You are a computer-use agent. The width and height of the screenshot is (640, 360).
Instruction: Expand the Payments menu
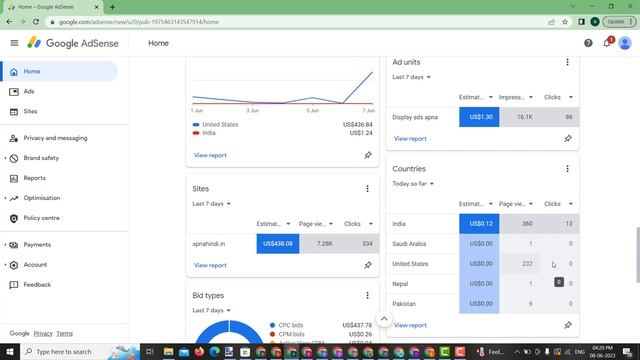point(37,245)
